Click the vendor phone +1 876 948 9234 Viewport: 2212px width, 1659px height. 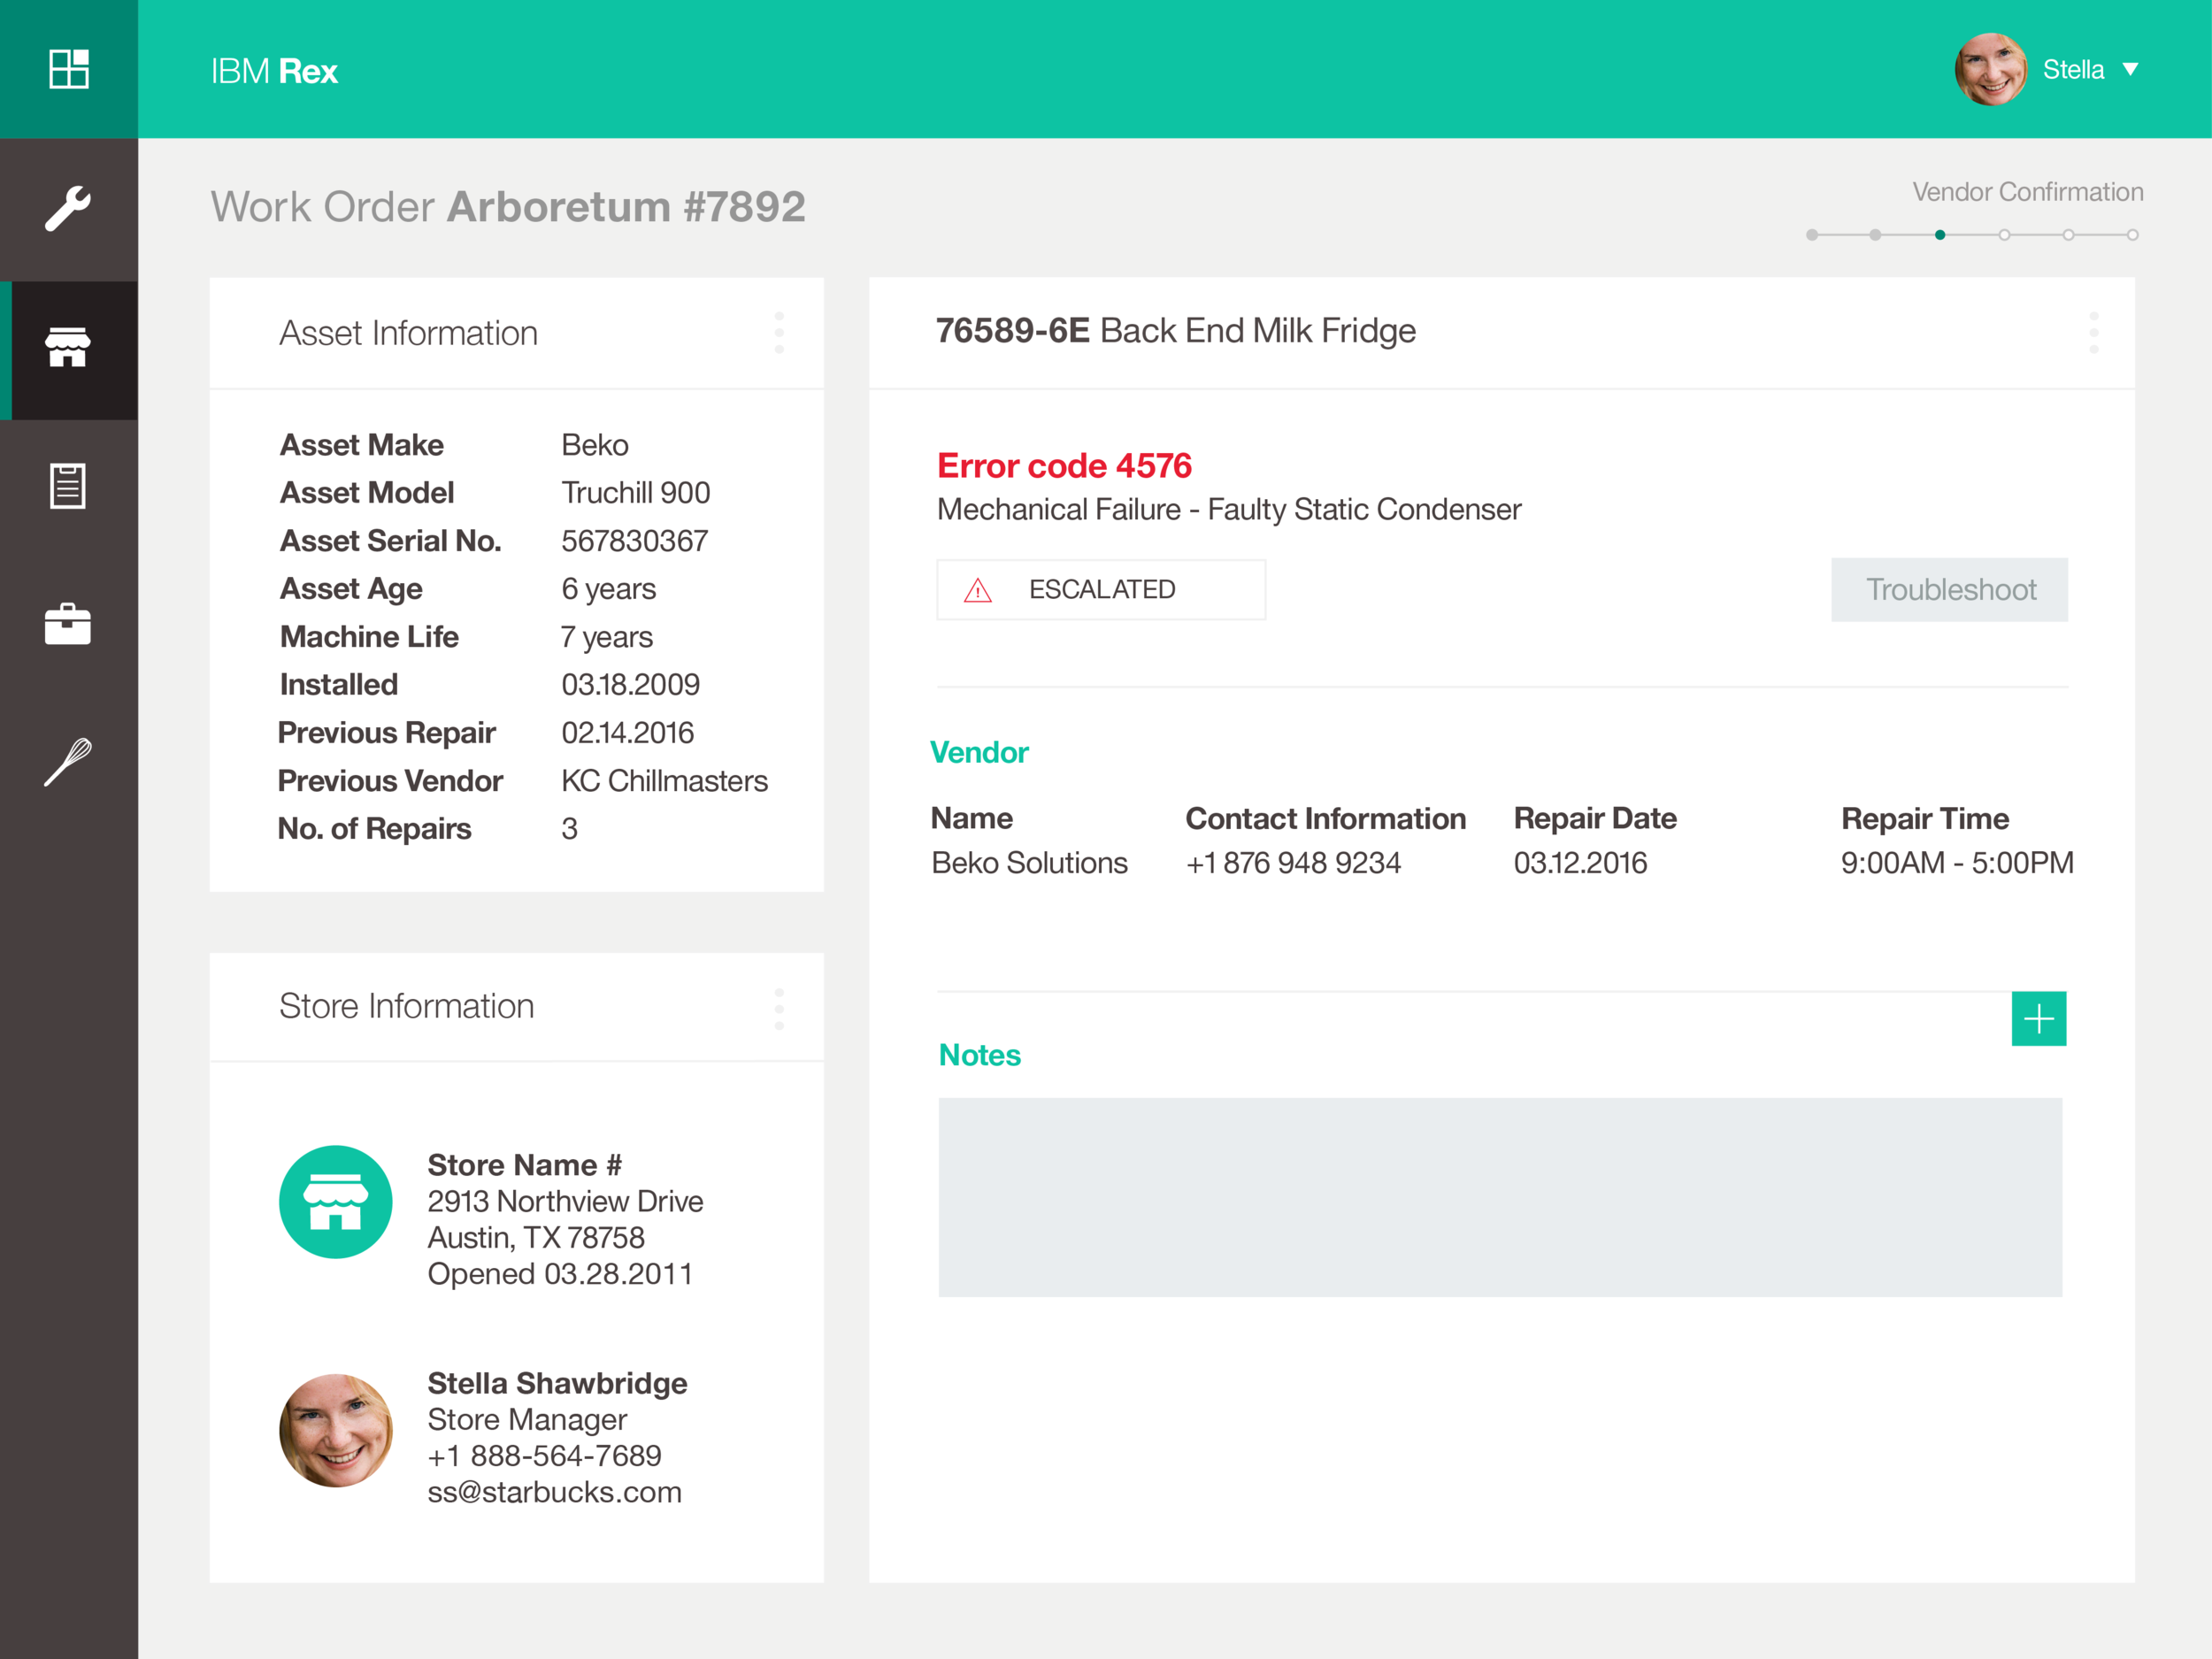(x=1293, y=863)
